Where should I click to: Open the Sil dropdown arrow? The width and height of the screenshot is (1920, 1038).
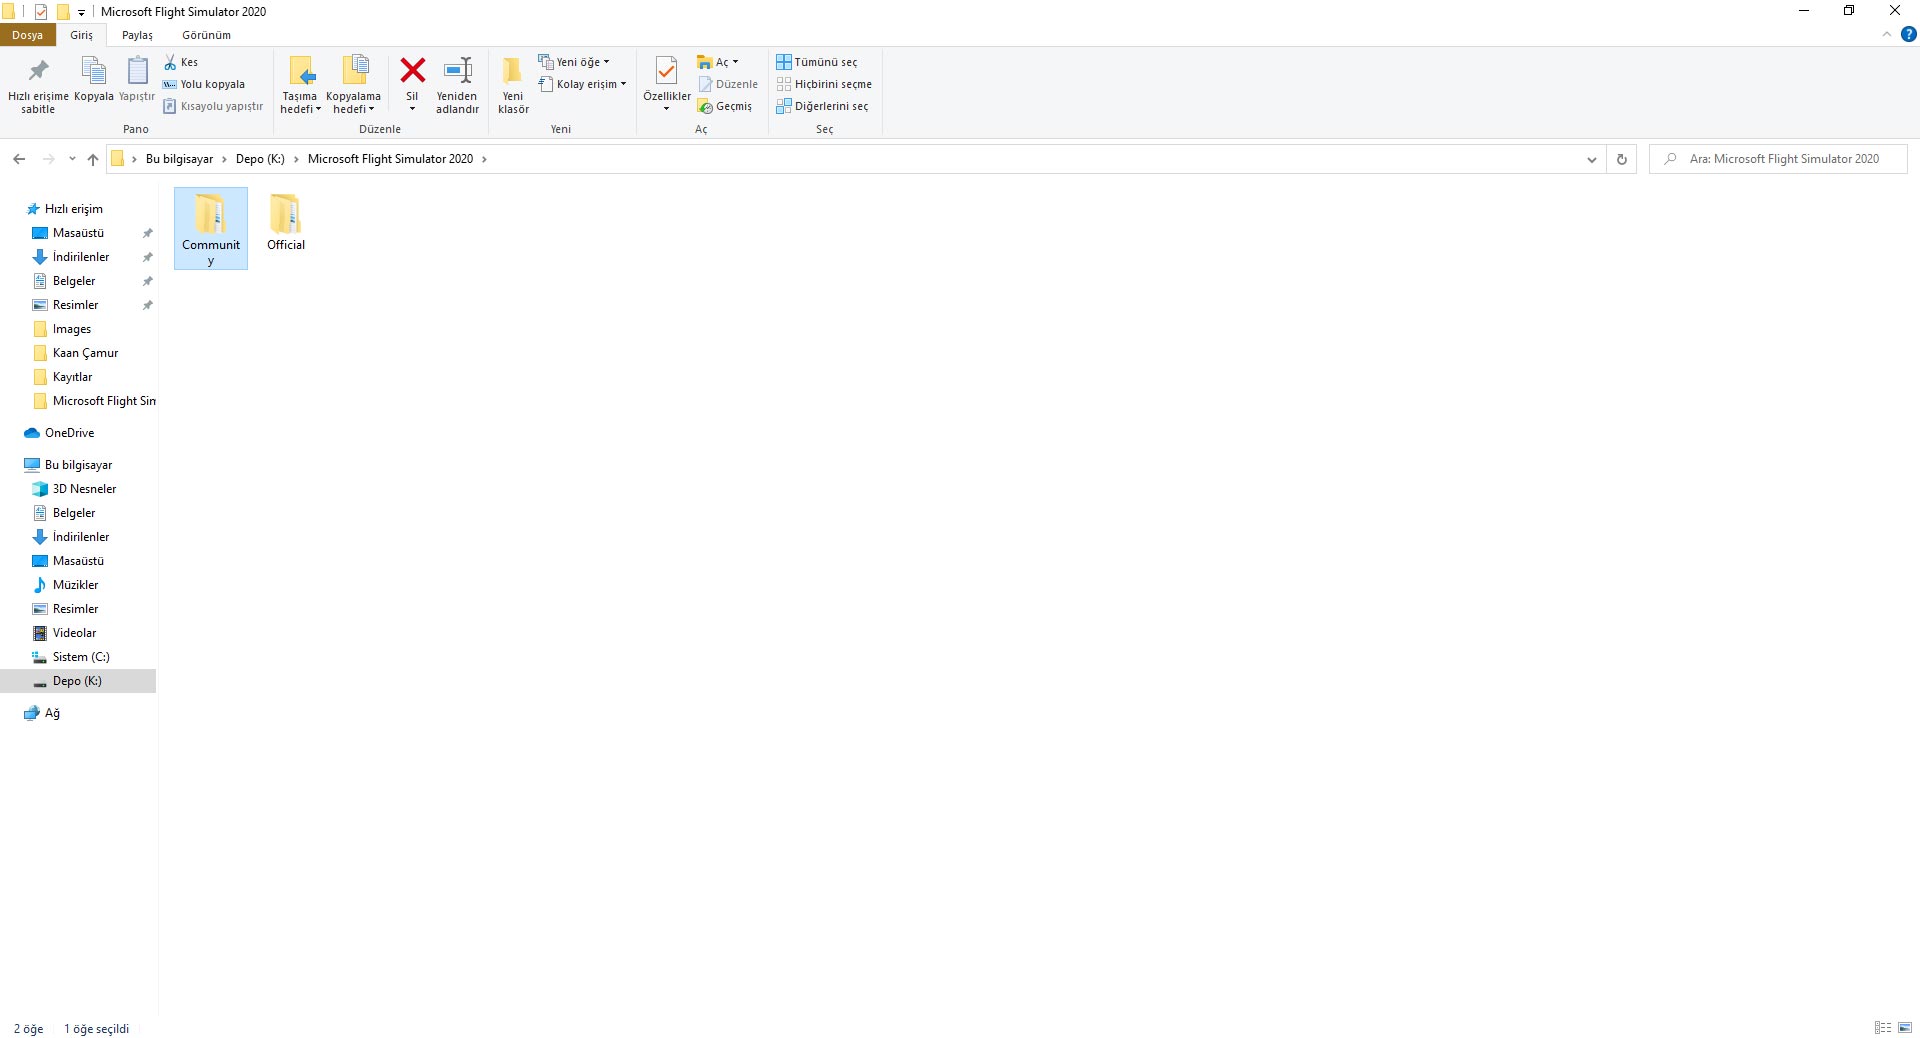[x=412, y=109]
